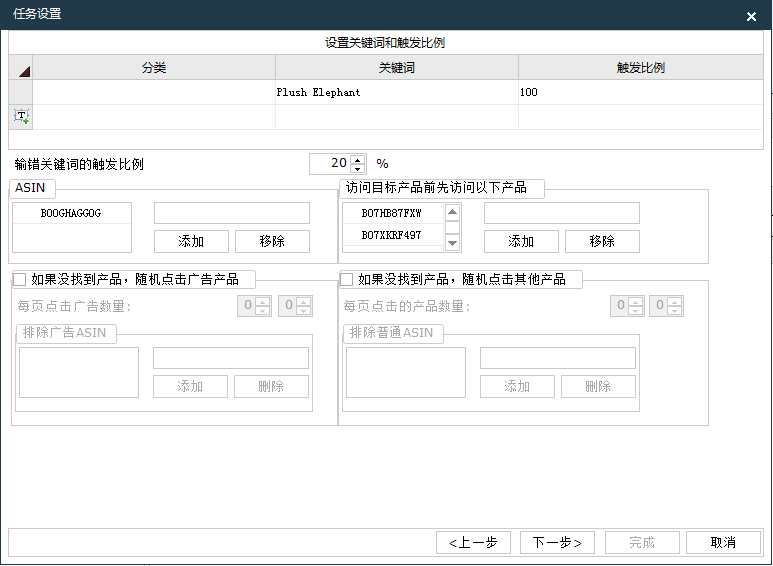This screenshot has height=566, width=773.
Task: Select B07XKRF497 in pre-visit list
Action: (x=393, y=235)
